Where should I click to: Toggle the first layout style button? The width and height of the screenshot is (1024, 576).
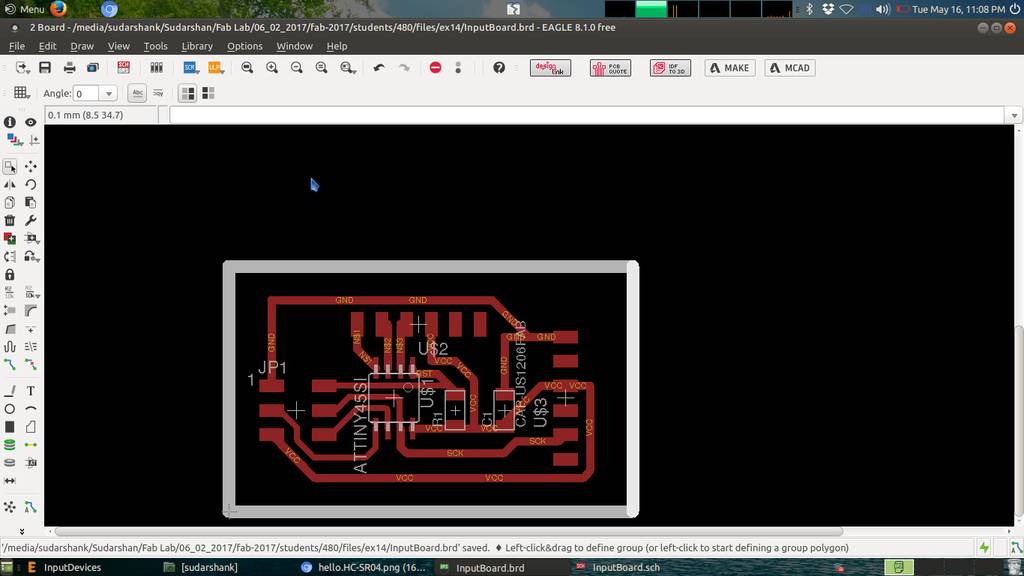[x=187, y=93]
